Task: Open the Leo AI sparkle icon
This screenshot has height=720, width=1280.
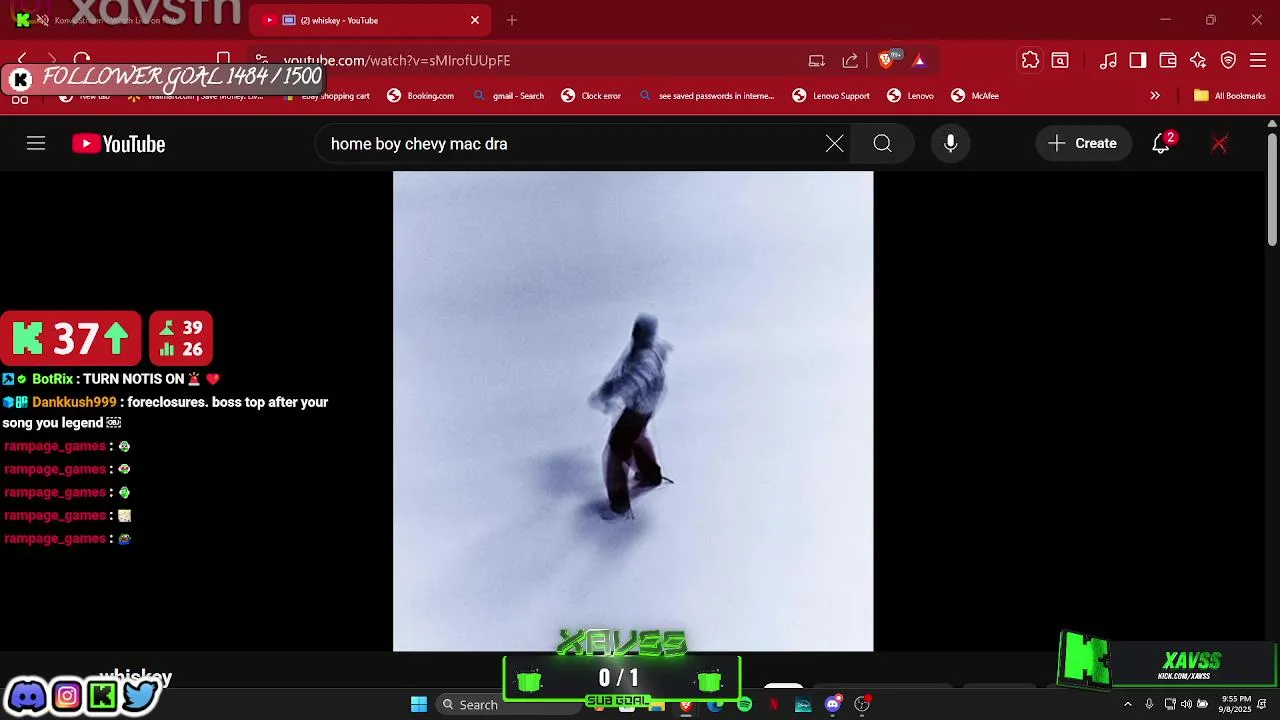Action: 1198,60
